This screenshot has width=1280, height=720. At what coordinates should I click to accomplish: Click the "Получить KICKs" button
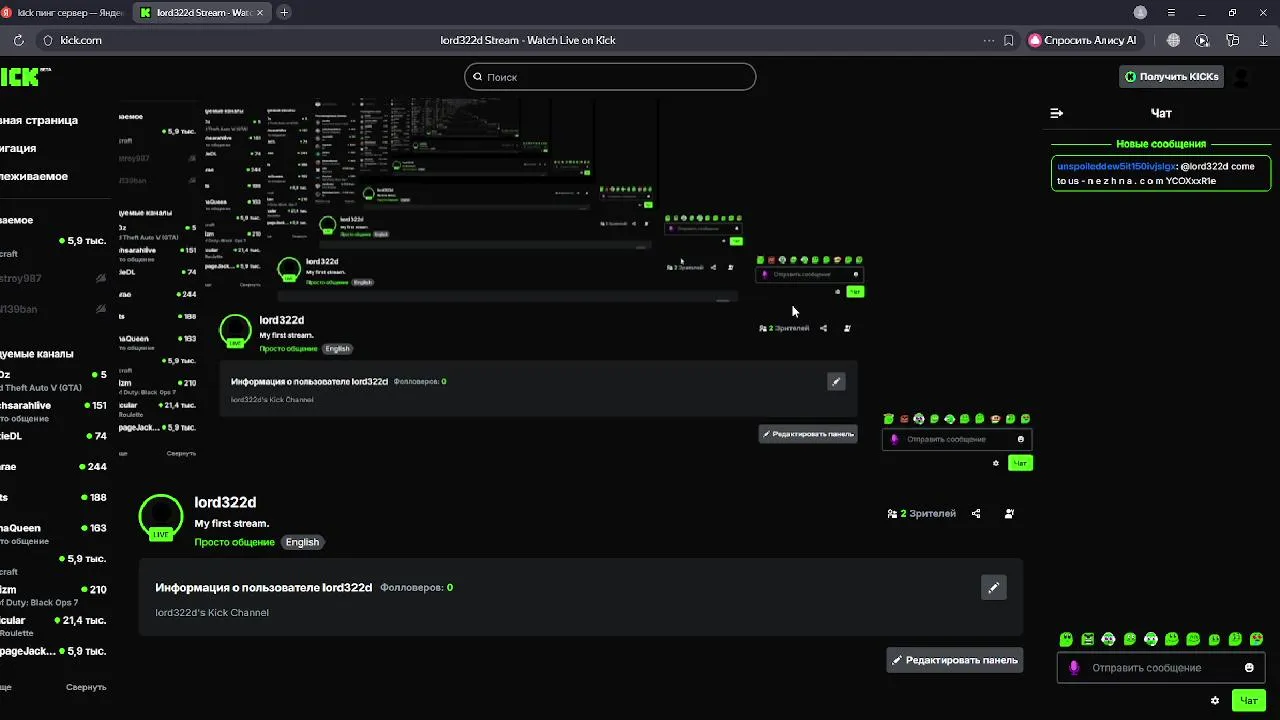(1171, 76)
